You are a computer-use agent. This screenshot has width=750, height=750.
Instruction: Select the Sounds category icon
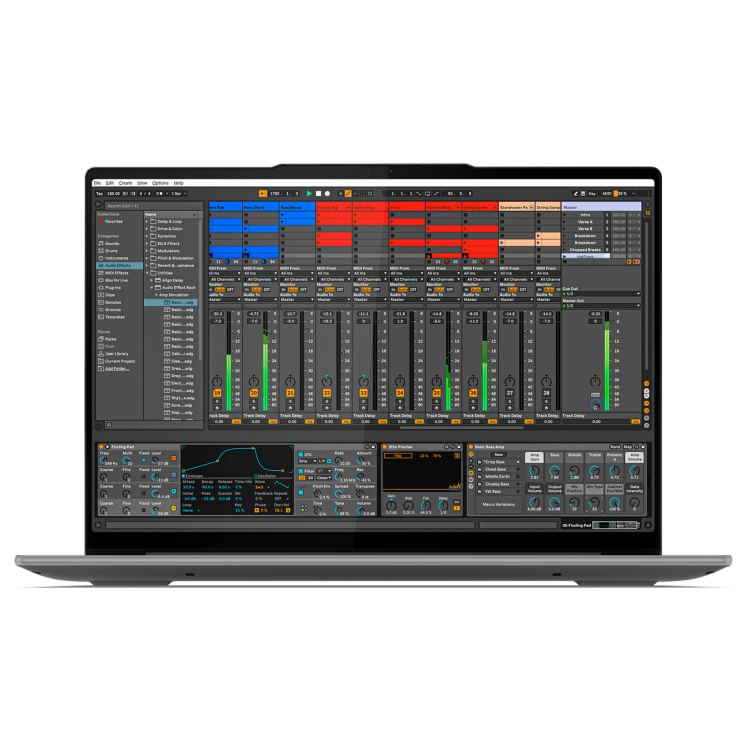pos(101,243)
